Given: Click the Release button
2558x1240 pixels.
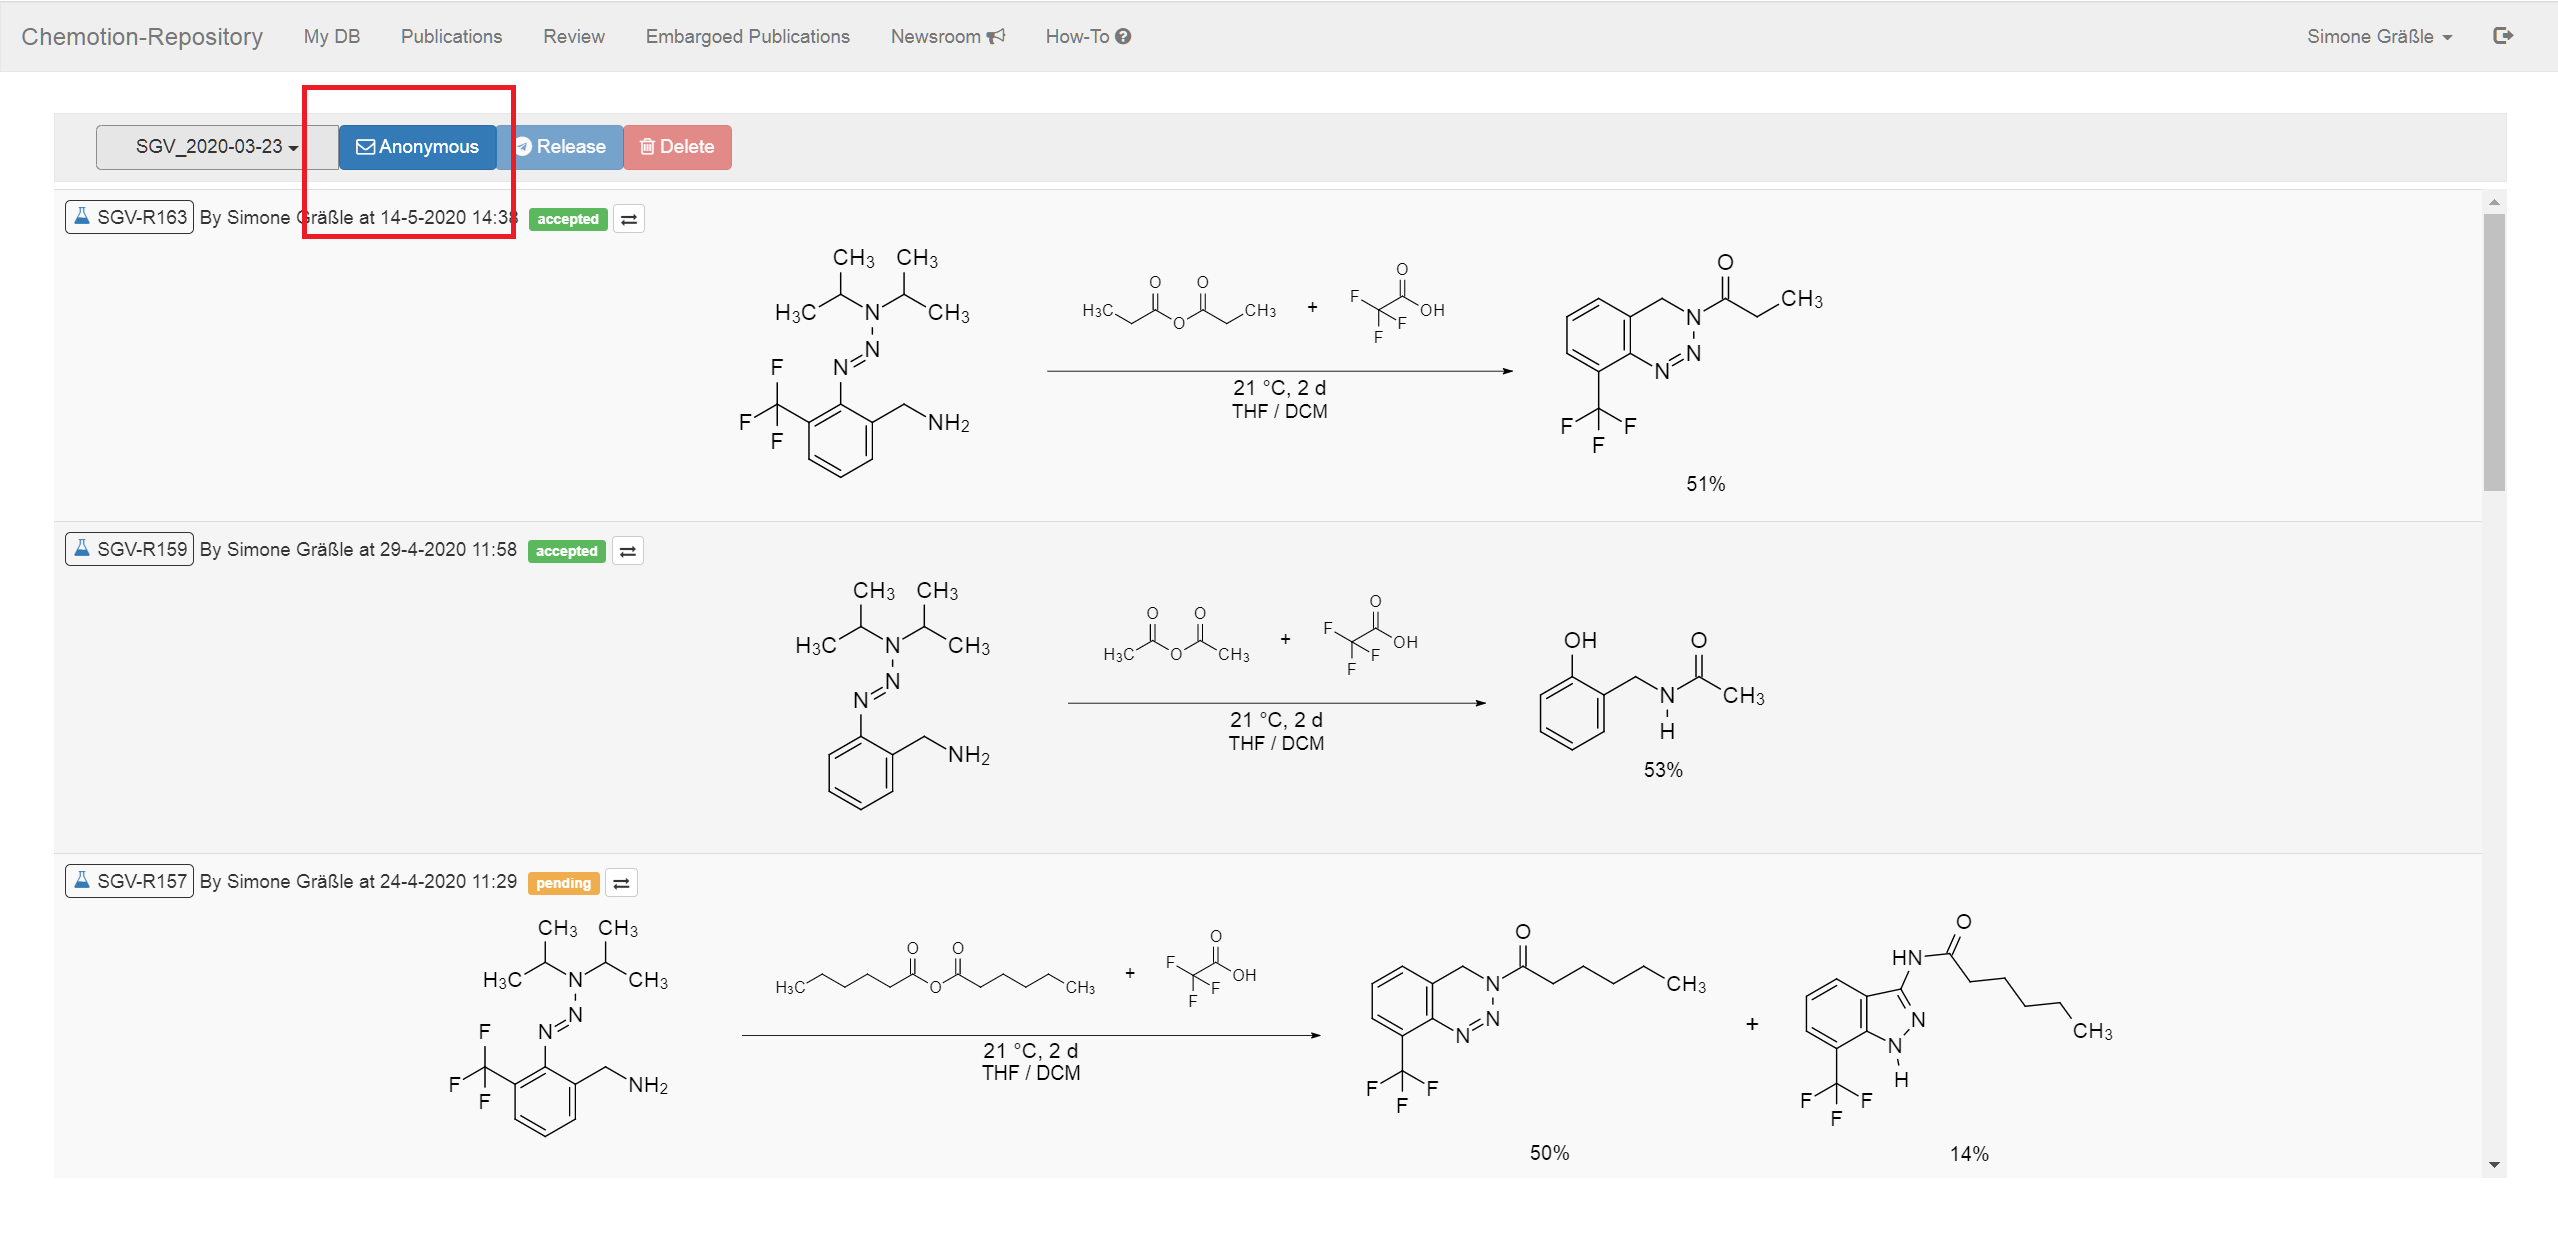Looking at the screenshot, I should coord(560,147).
